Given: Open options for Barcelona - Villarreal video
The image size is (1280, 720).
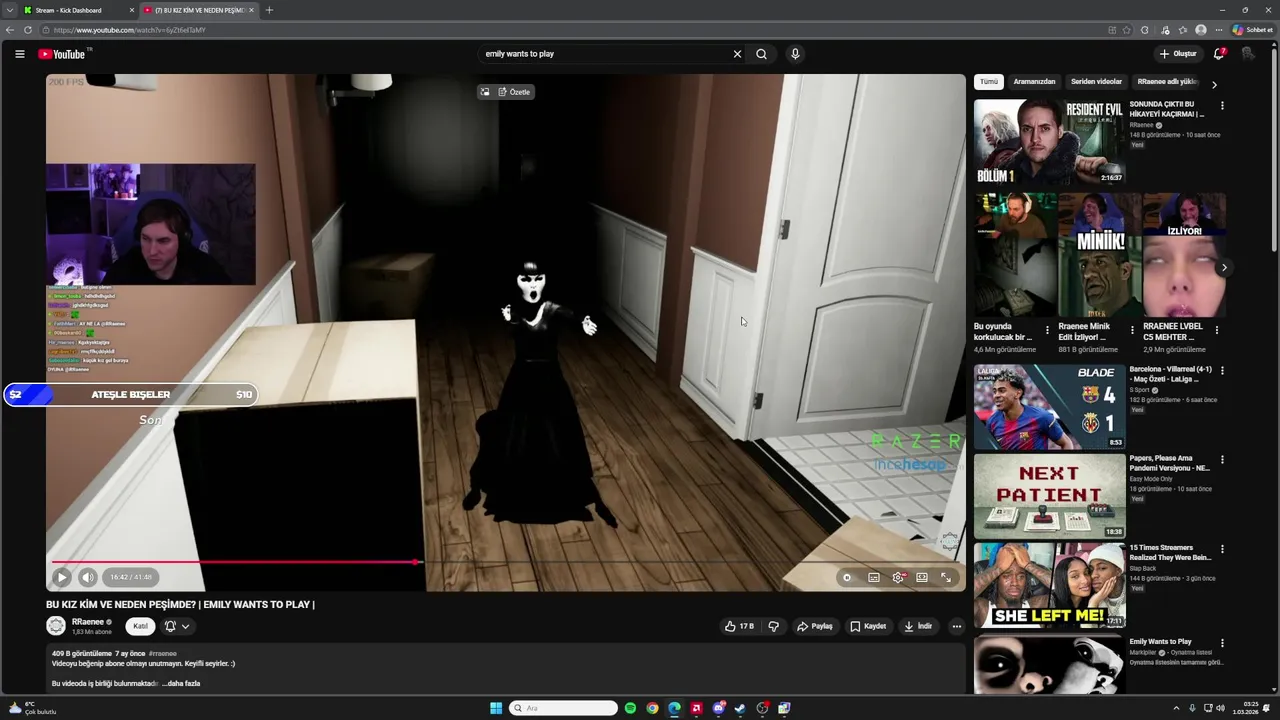Looking at the screenshot, I should [x=1222, y=371].
